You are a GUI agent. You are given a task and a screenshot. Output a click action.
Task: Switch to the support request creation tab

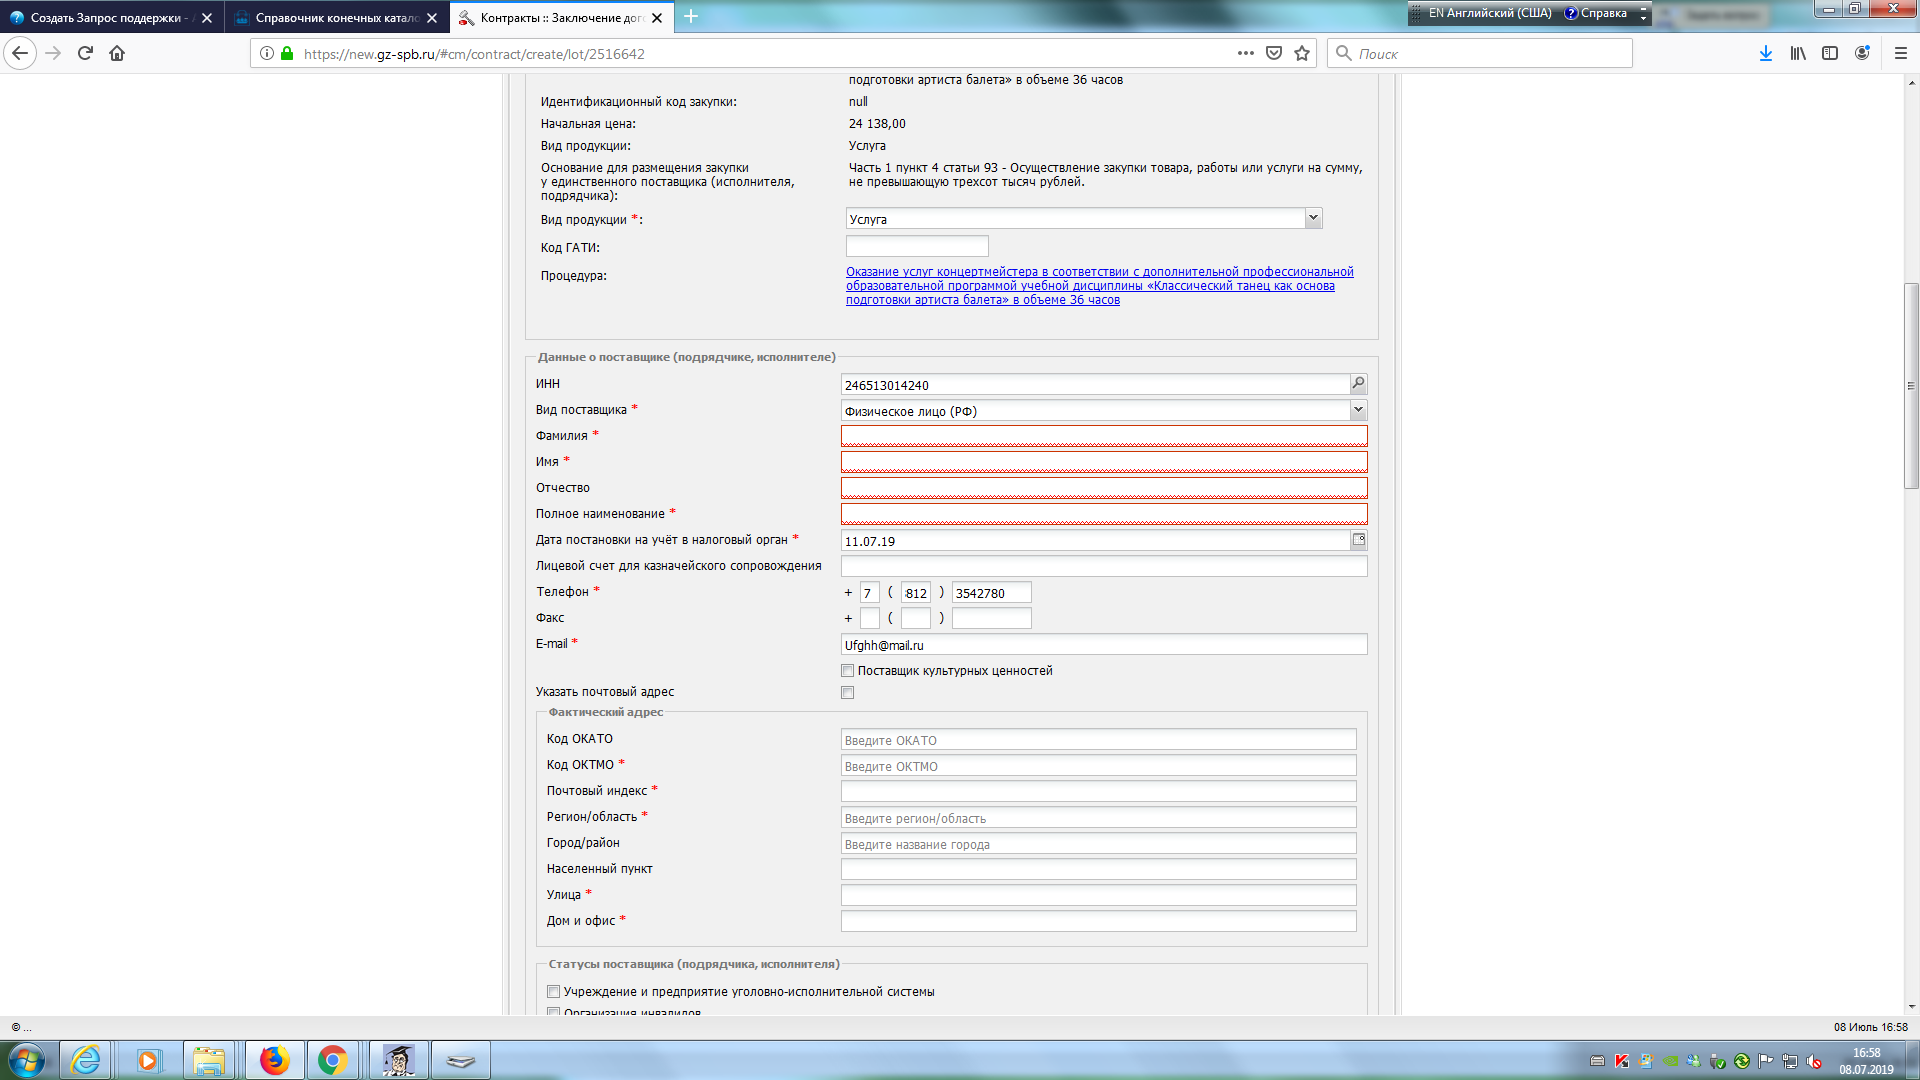pyautogui.click(x=105, y=18)
